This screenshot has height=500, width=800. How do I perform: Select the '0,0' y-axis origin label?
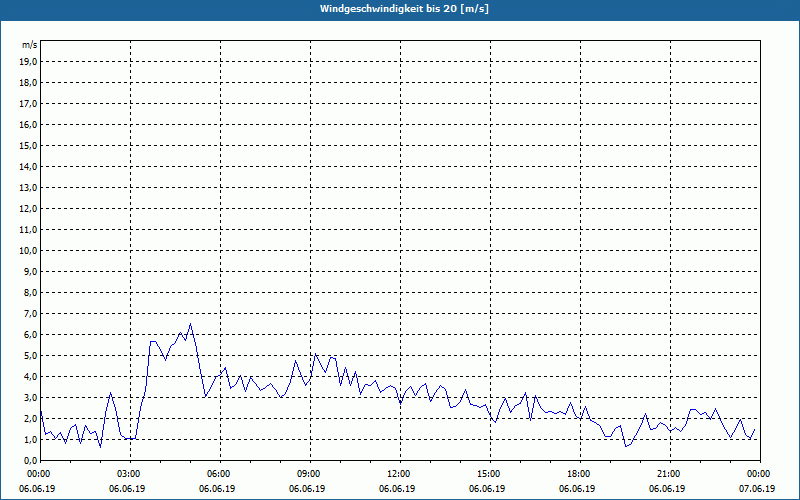[x=30, y=461]
